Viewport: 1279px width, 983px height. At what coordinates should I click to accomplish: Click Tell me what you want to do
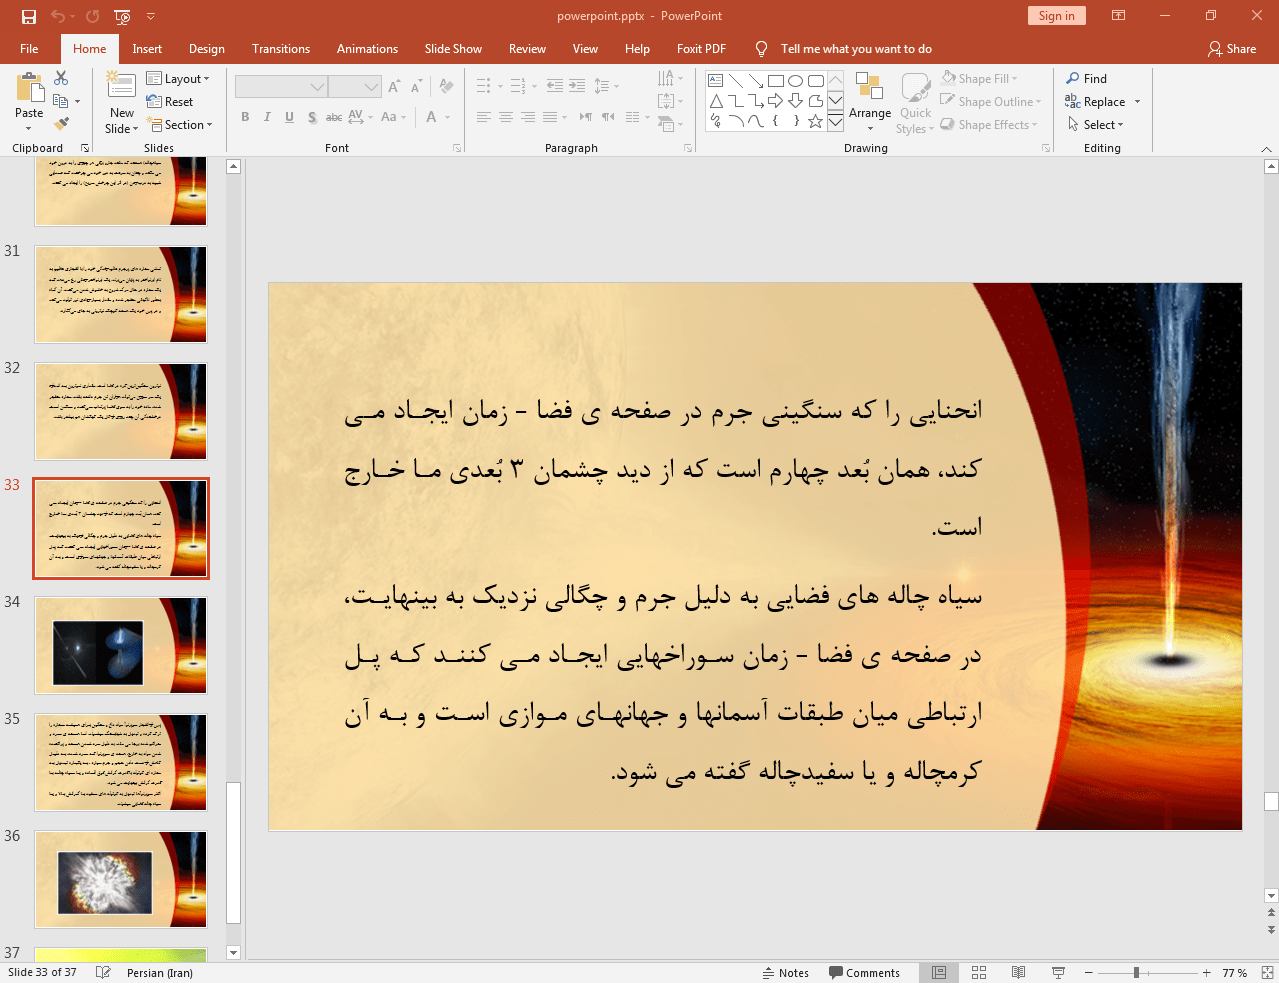coord(856,49)
